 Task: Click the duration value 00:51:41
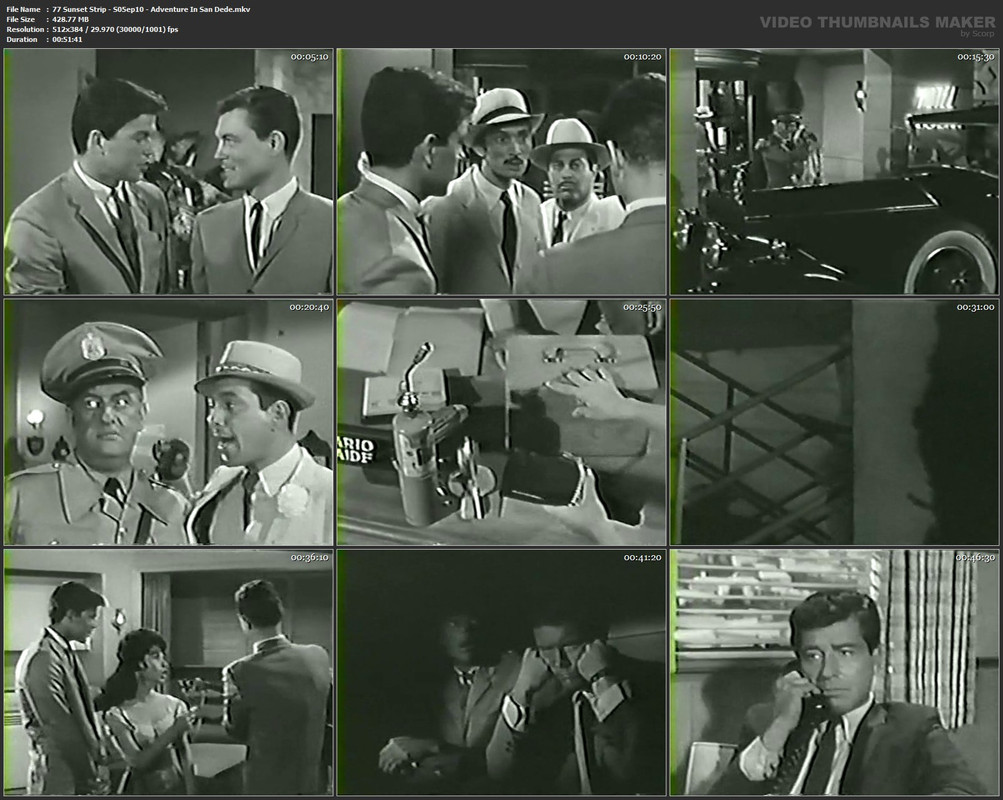point(67,40)
